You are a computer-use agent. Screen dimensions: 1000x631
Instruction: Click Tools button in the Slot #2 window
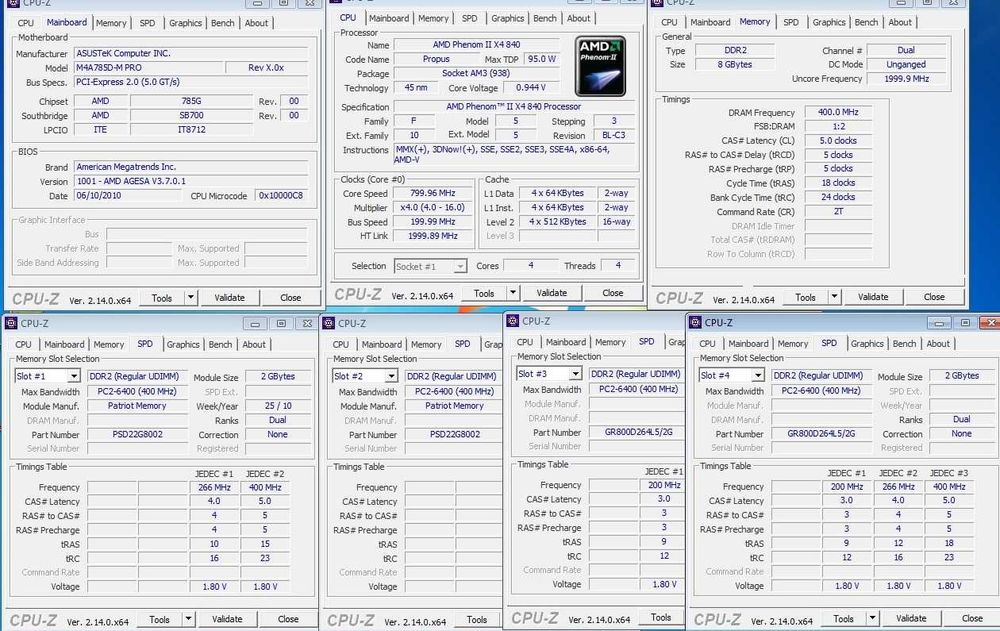click(477, 620)
